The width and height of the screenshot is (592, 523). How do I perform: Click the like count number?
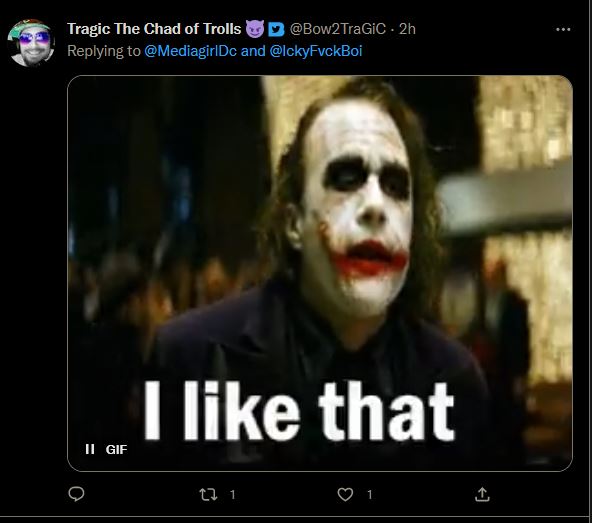coord(370,495)
